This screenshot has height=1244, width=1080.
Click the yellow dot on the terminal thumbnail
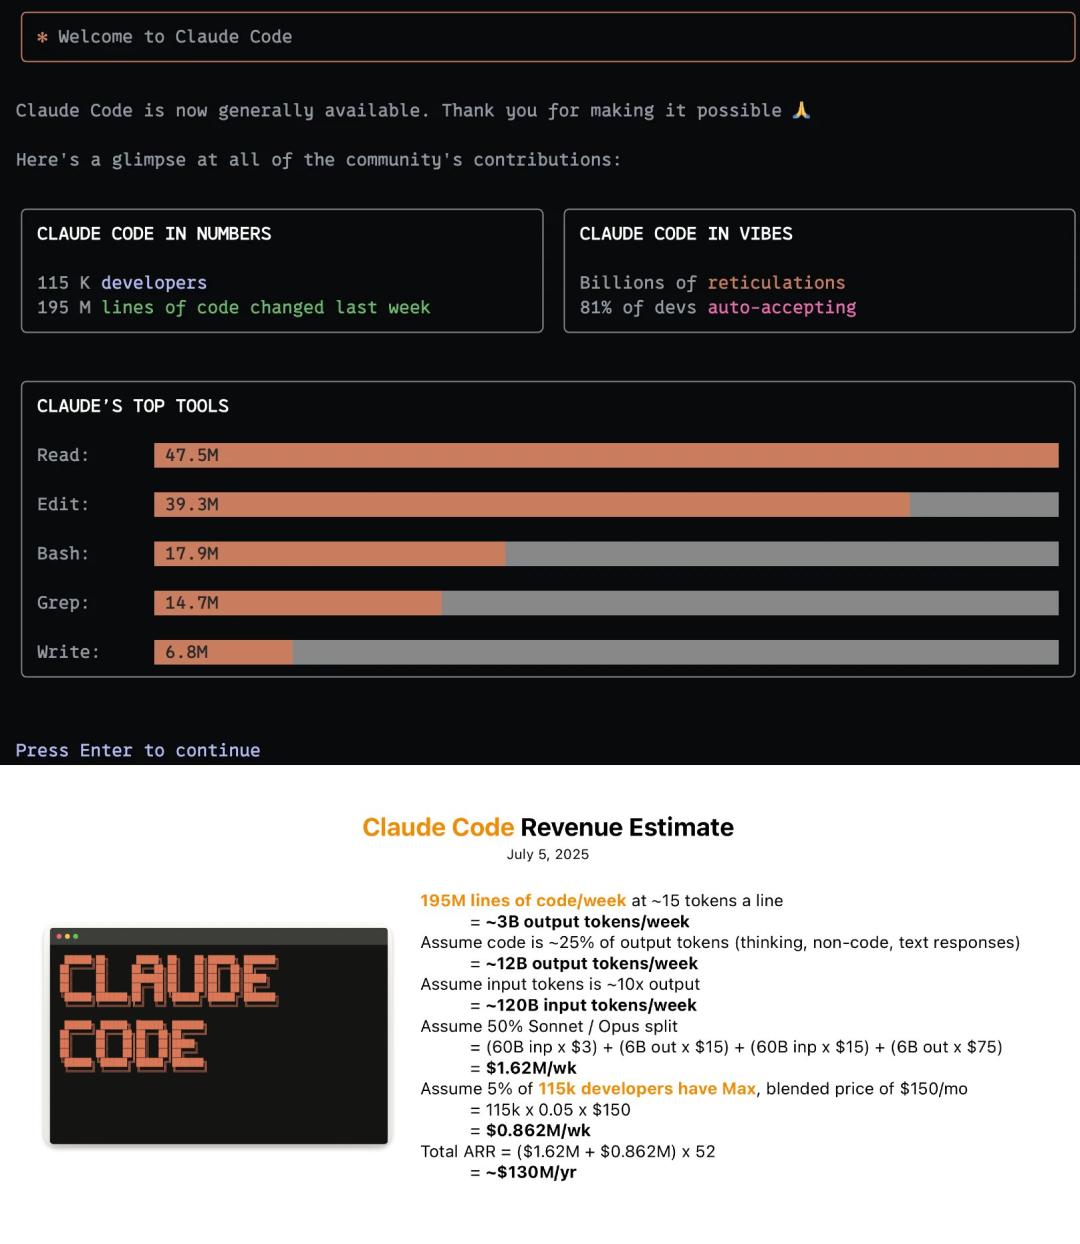pos(67,936)
